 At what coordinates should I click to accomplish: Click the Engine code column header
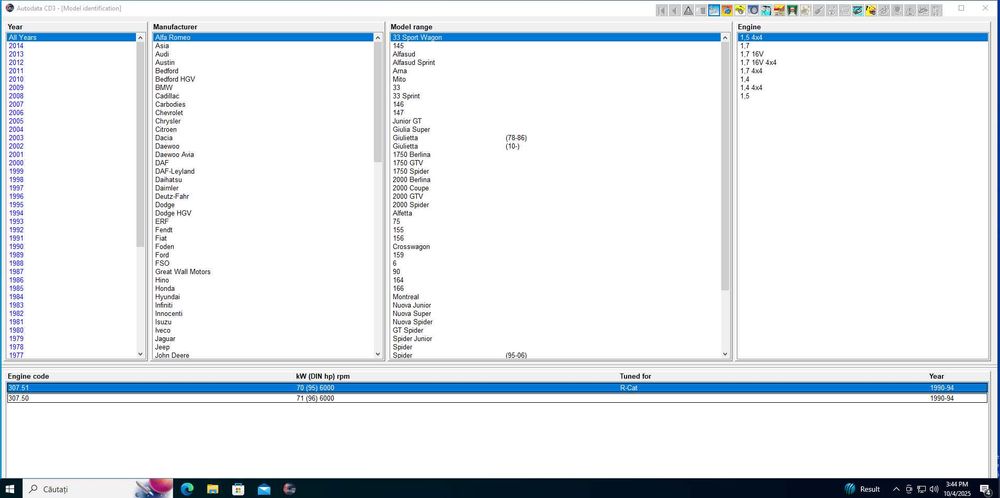point(28,376)
